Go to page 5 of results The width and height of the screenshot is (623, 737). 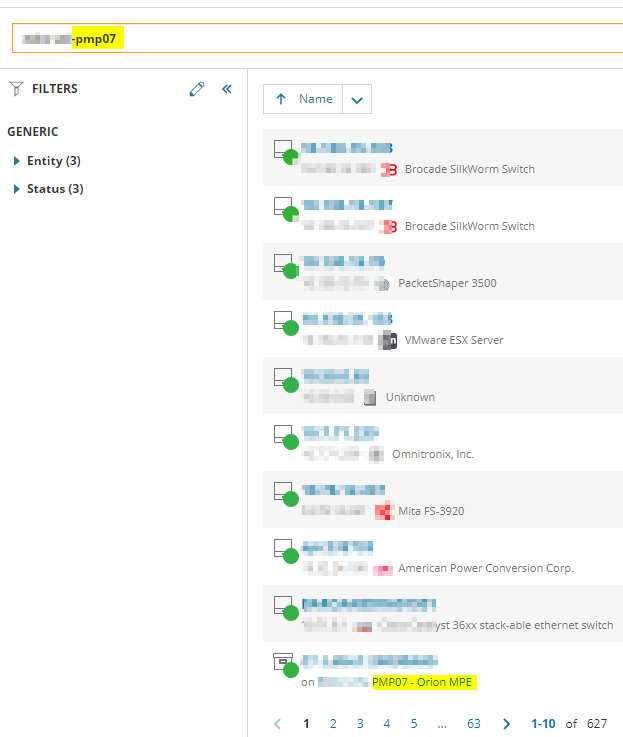414,723
